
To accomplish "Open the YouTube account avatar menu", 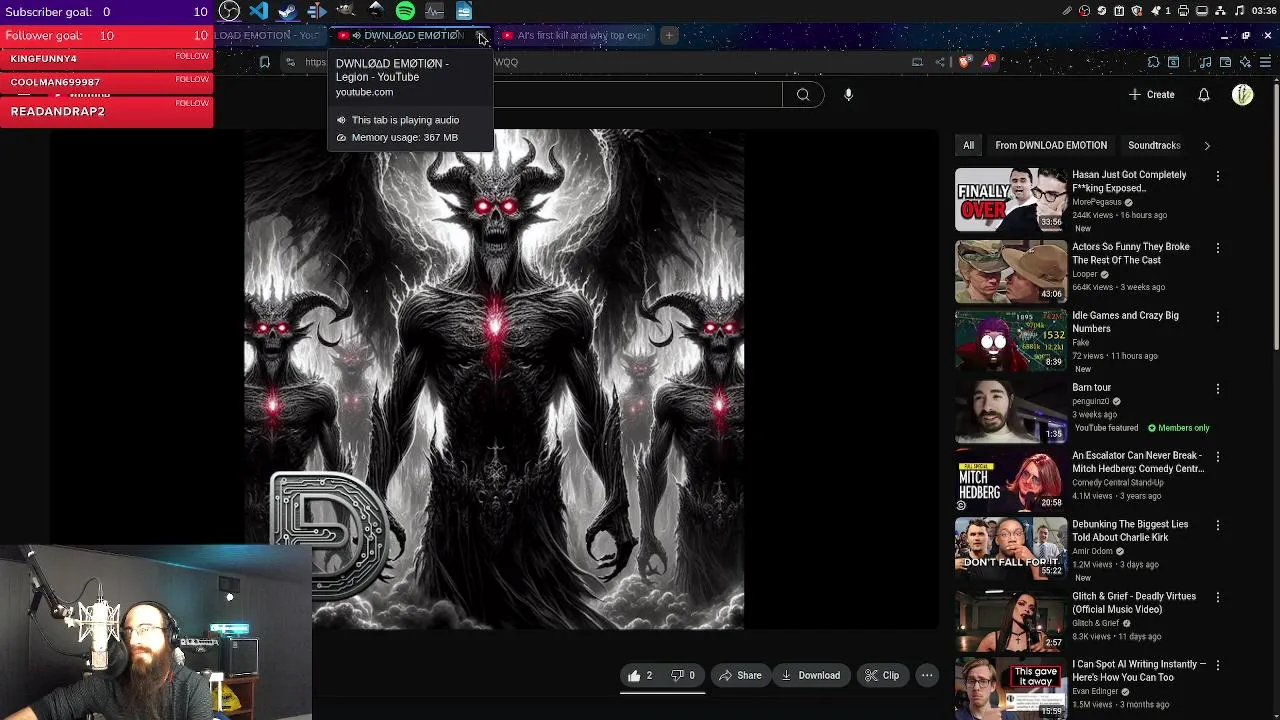I will (1243, 94).
